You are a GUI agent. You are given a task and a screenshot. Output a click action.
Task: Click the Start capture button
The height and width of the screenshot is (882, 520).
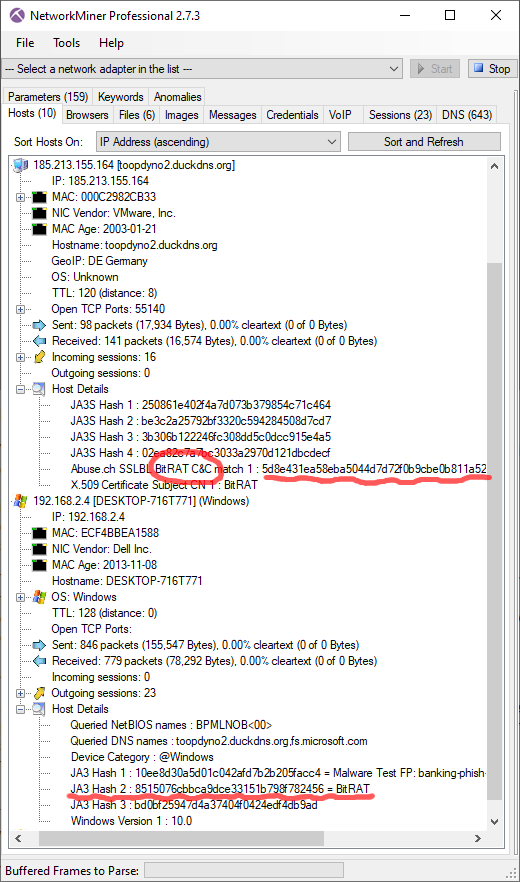pyautogui.click(x=435, y=69)
